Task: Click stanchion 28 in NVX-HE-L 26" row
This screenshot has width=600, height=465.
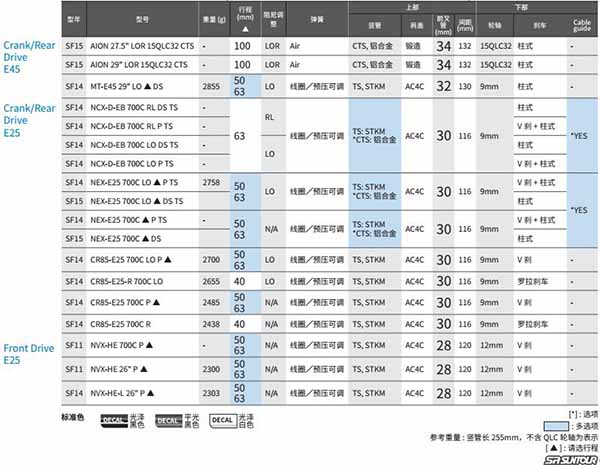Action: click(x=443, y=393)
